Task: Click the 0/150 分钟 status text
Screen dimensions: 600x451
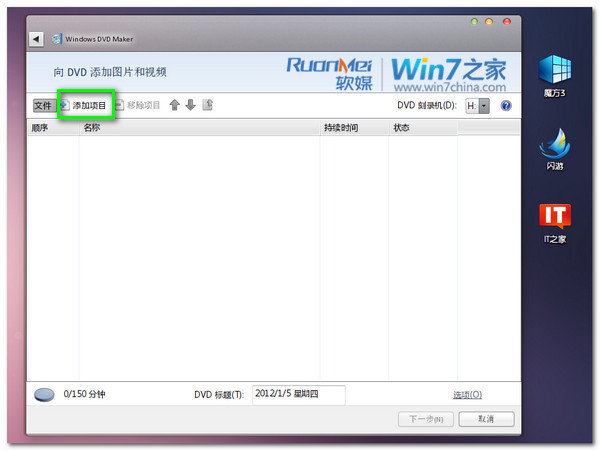Action: pos(84,394)
